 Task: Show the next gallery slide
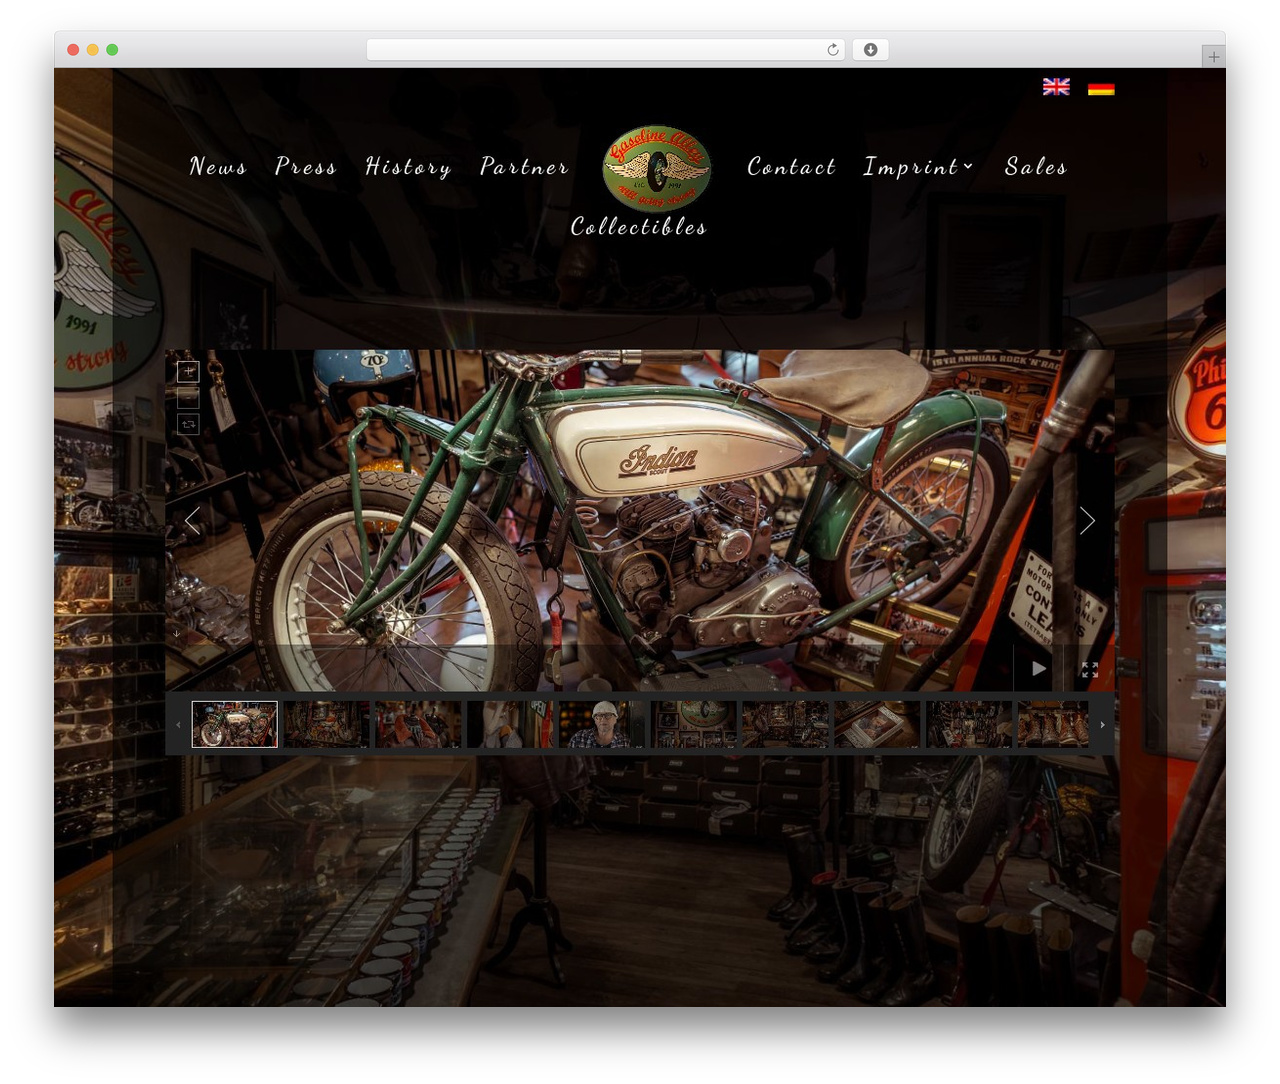tap(1087, 520)
